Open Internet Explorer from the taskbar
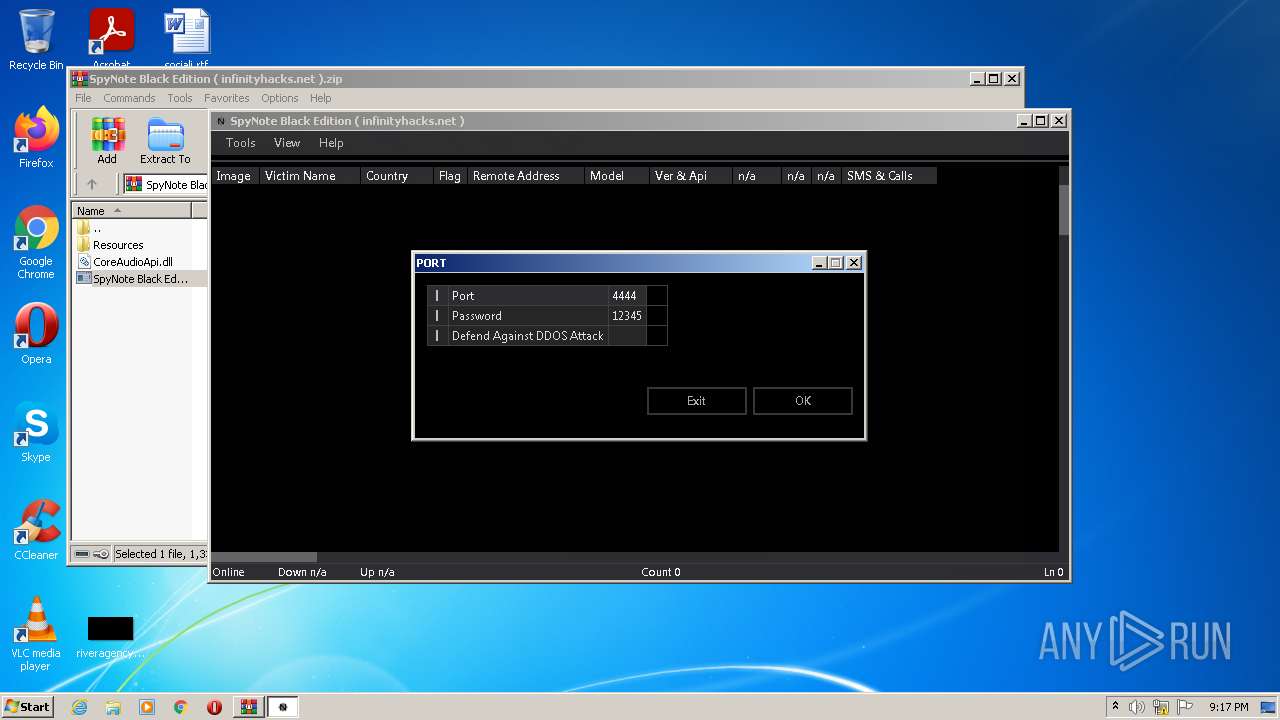 click(x=80, y=707)
